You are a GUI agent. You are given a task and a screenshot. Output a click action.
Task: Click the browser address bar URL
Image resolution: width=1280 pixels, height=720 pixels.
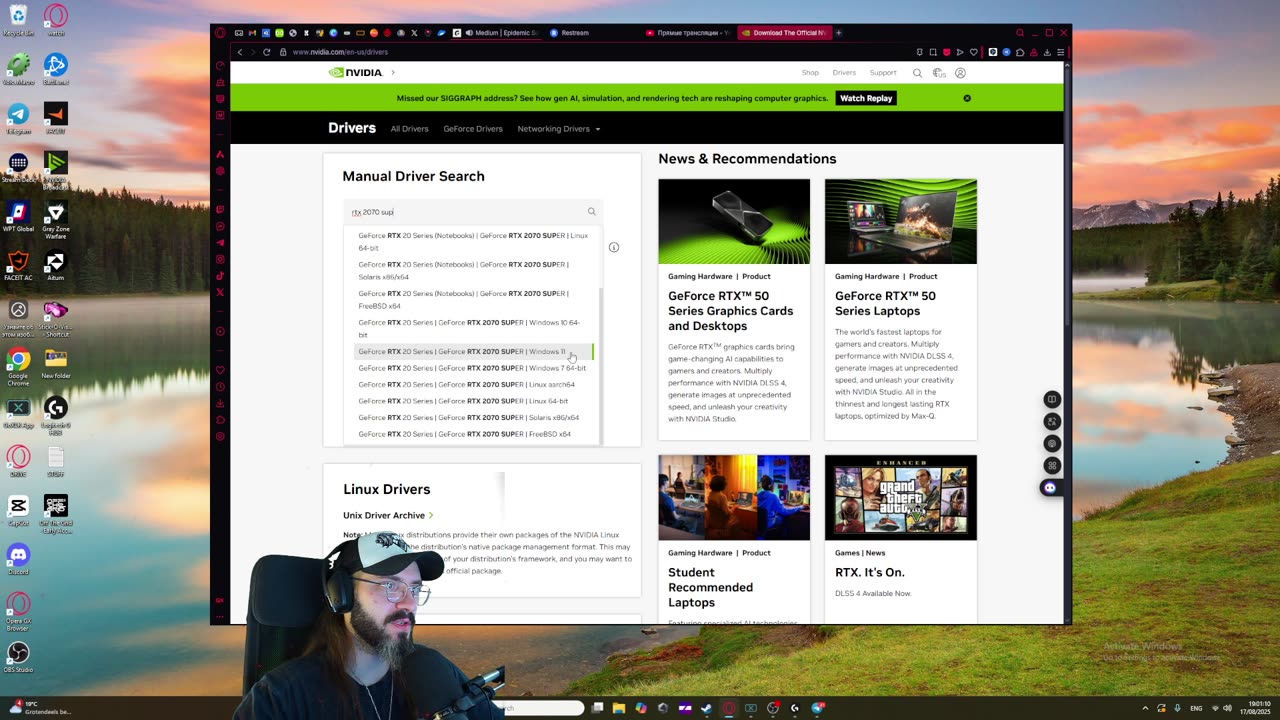340,52
